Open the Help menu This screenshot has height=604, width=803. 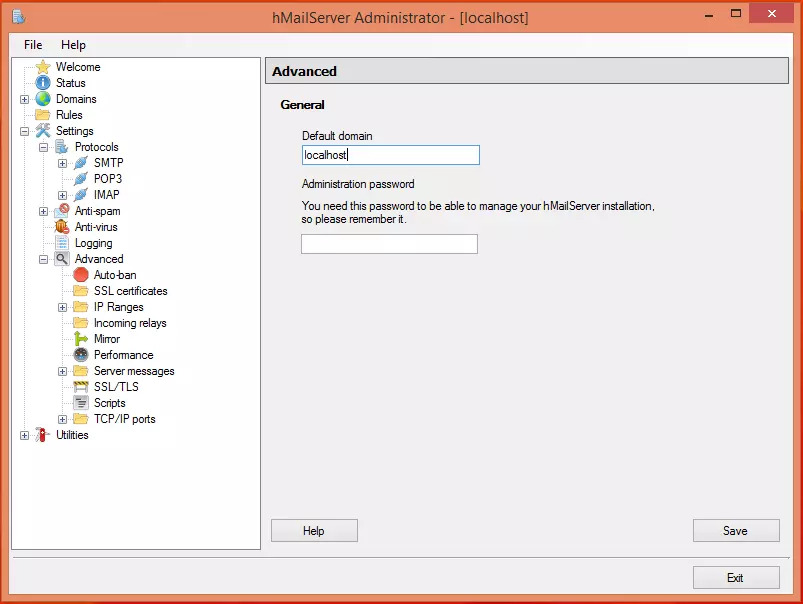pos(73,45)
